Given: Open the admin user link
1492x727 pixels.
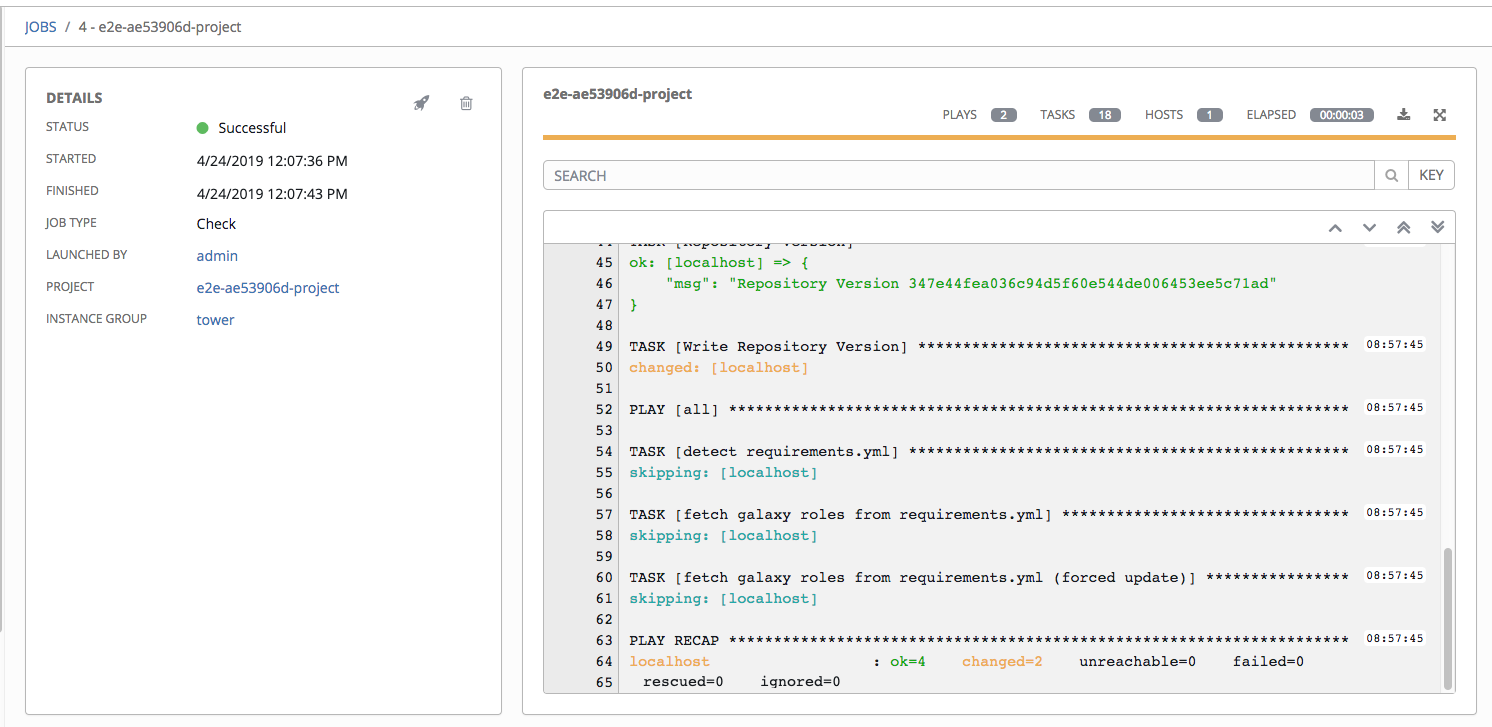Looking at the screenshot, I should click(217, 256).
